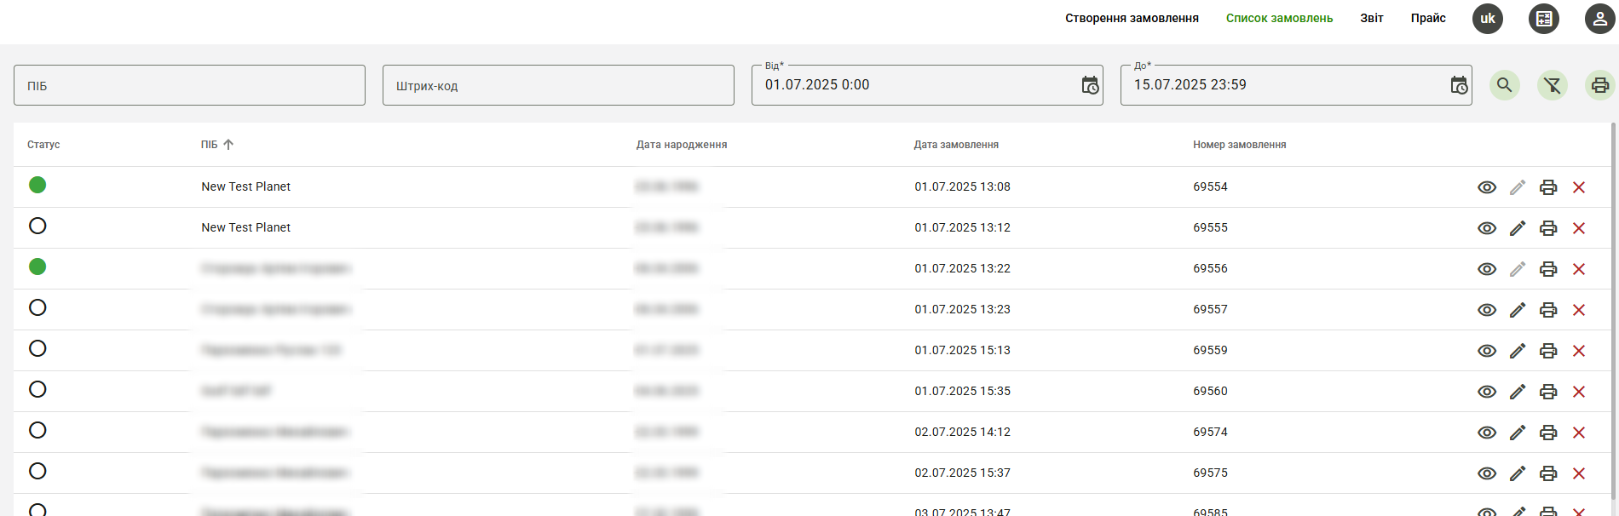Print order 69560
This screenshot has height=516, width=1619.
[x=1548, y=392]
